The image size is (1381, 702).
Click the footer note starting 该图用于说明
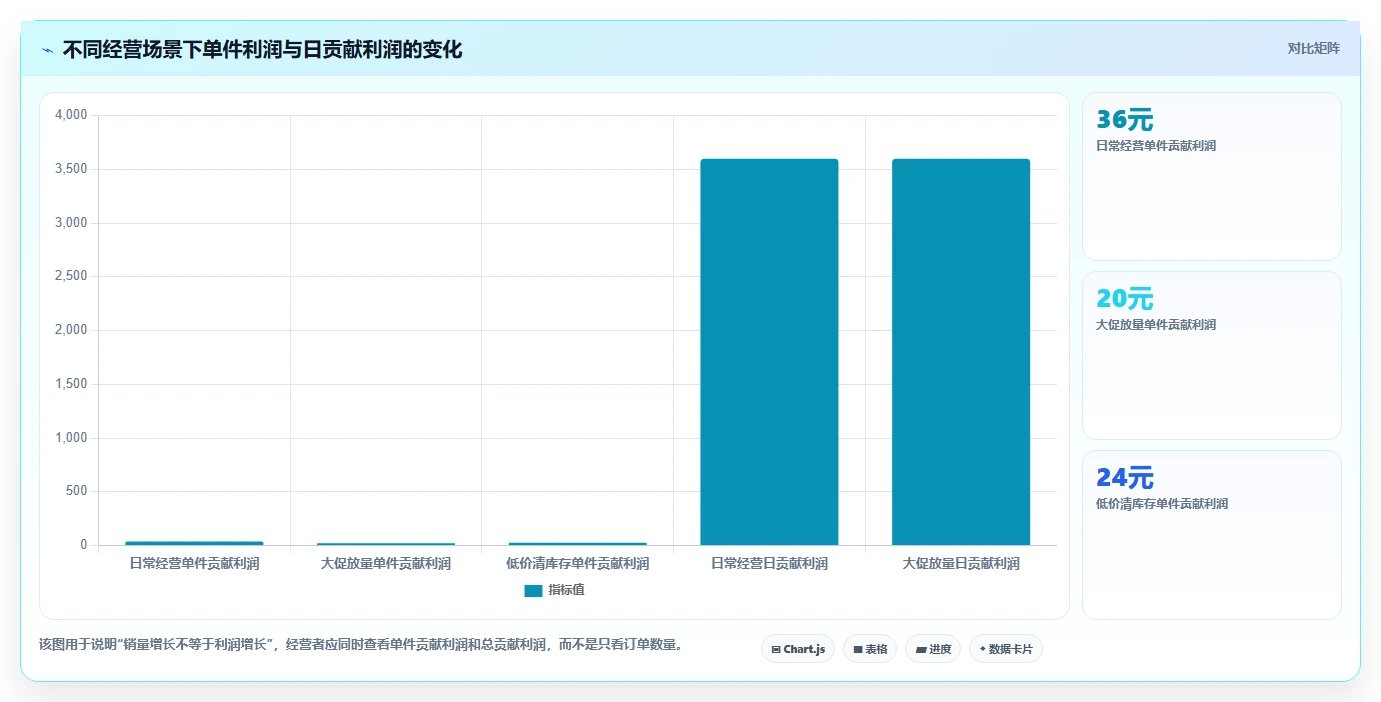click(363, 644)
